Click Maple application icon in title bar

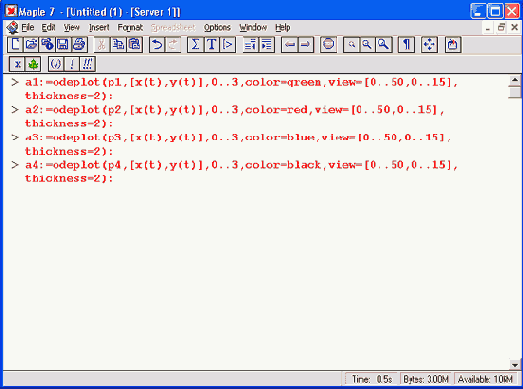[11, 11]
